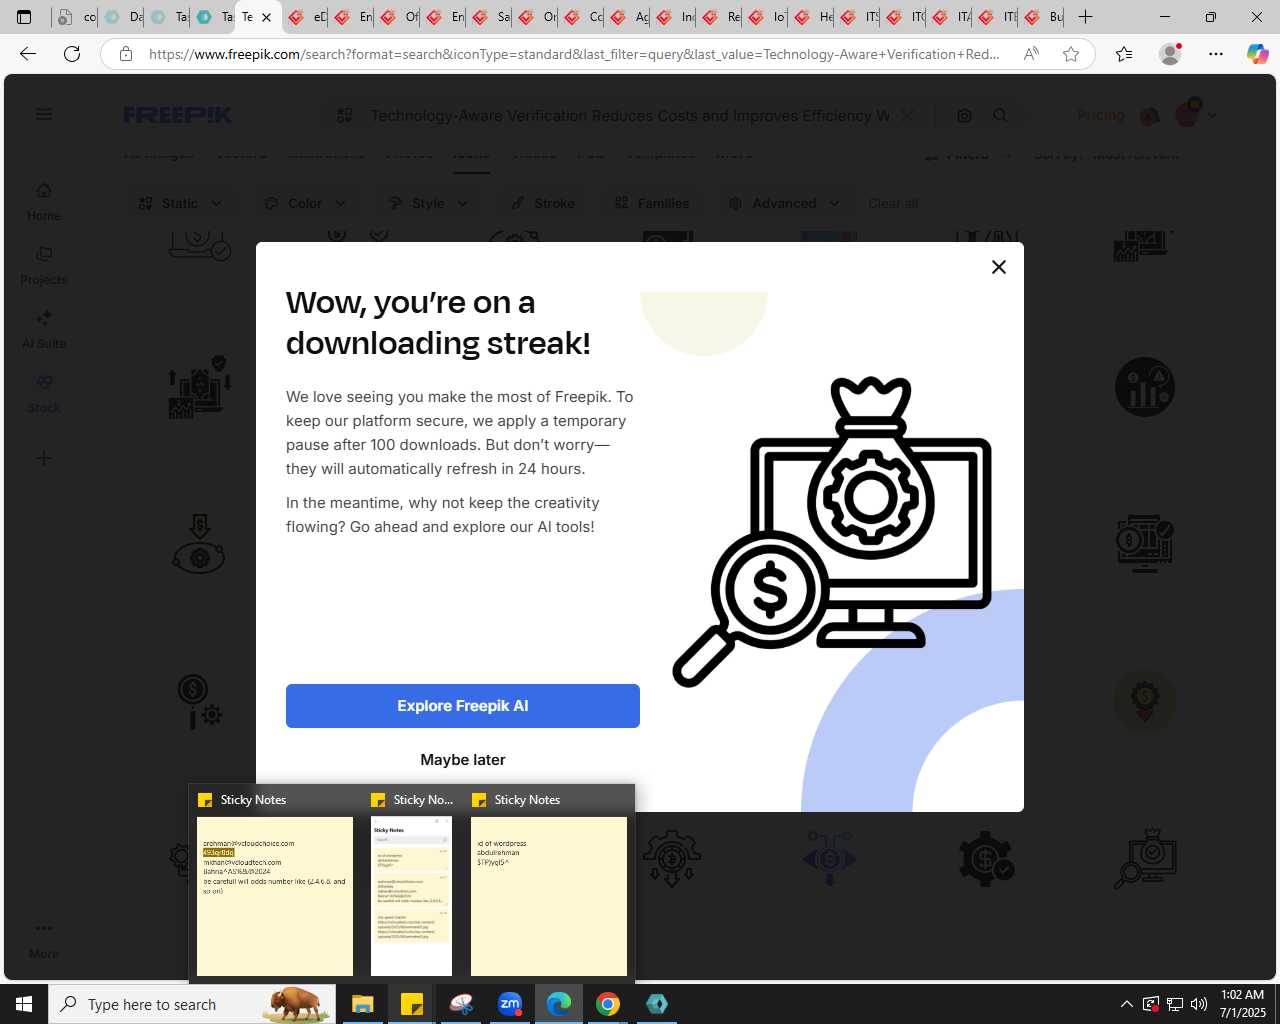Open Sticky Notes preview with wordpress id
This screenshot has width=1280, height=1024.
point(549,895)
